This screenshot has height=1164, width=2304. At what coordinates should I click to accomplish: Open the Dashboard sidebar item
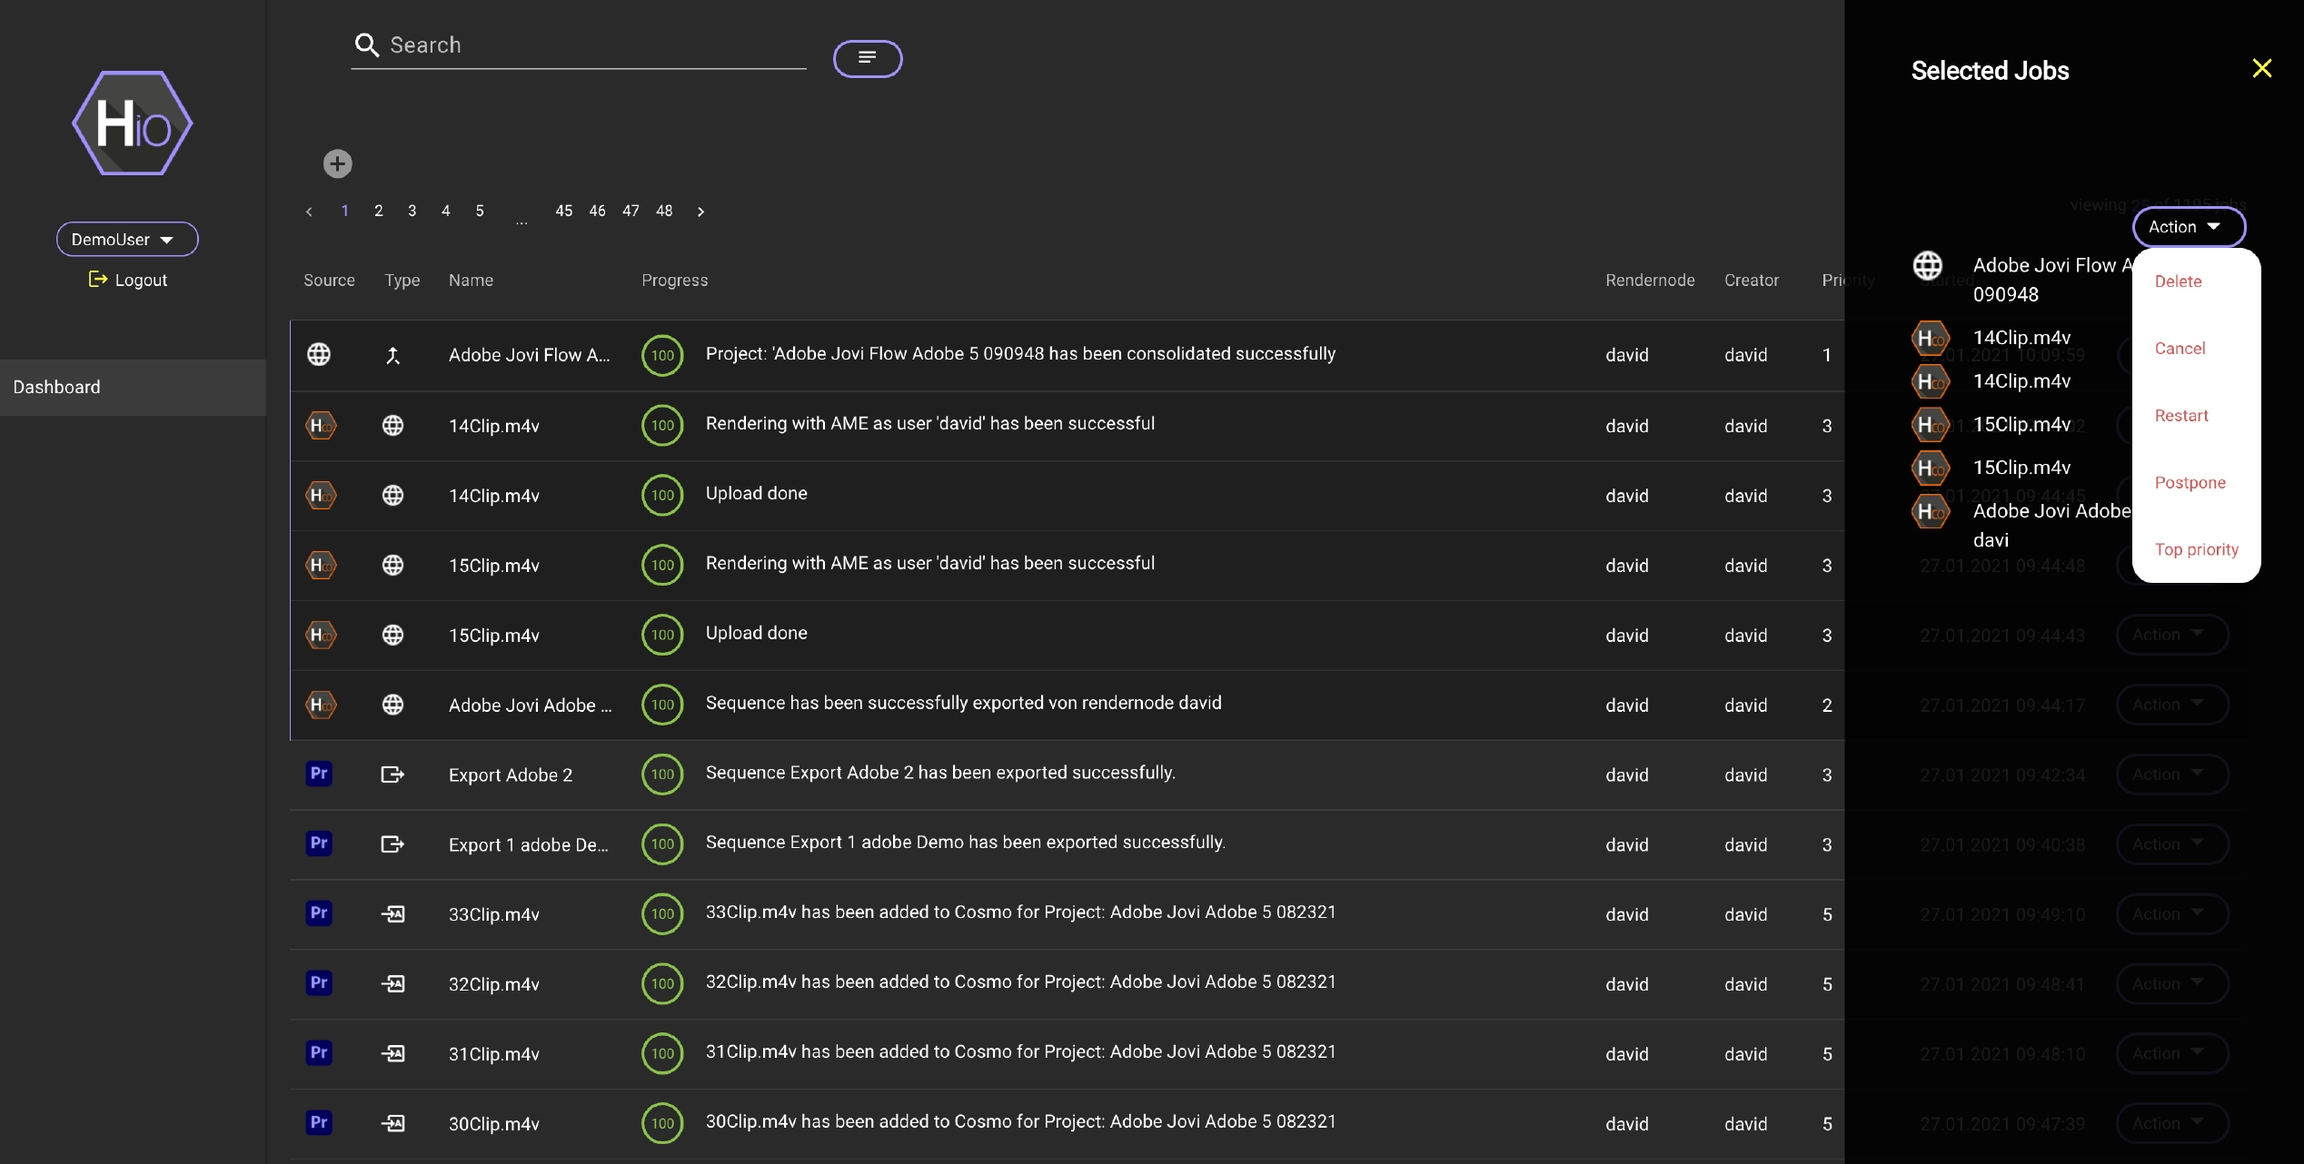pyautogui.click(x=57, y=387)
